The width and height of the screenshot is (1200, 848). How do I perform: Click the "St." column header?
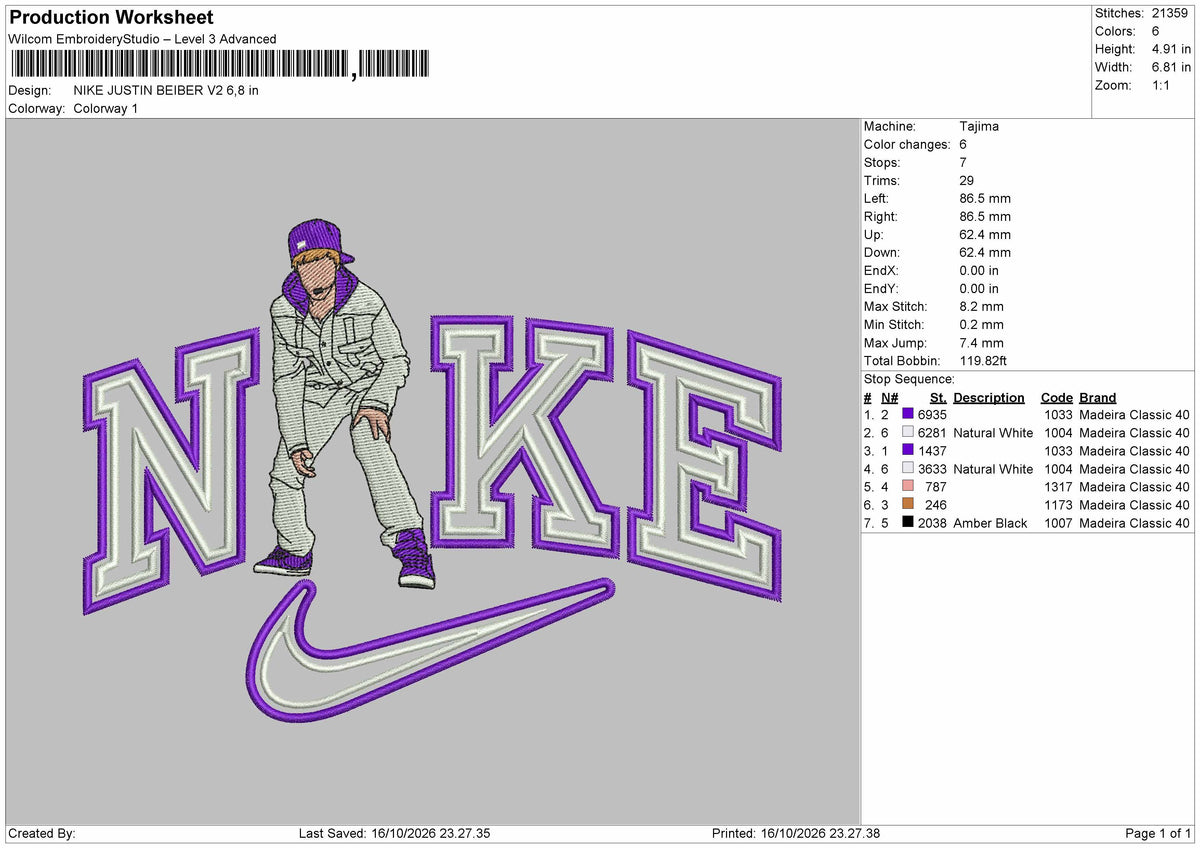(x=938, y=397)
